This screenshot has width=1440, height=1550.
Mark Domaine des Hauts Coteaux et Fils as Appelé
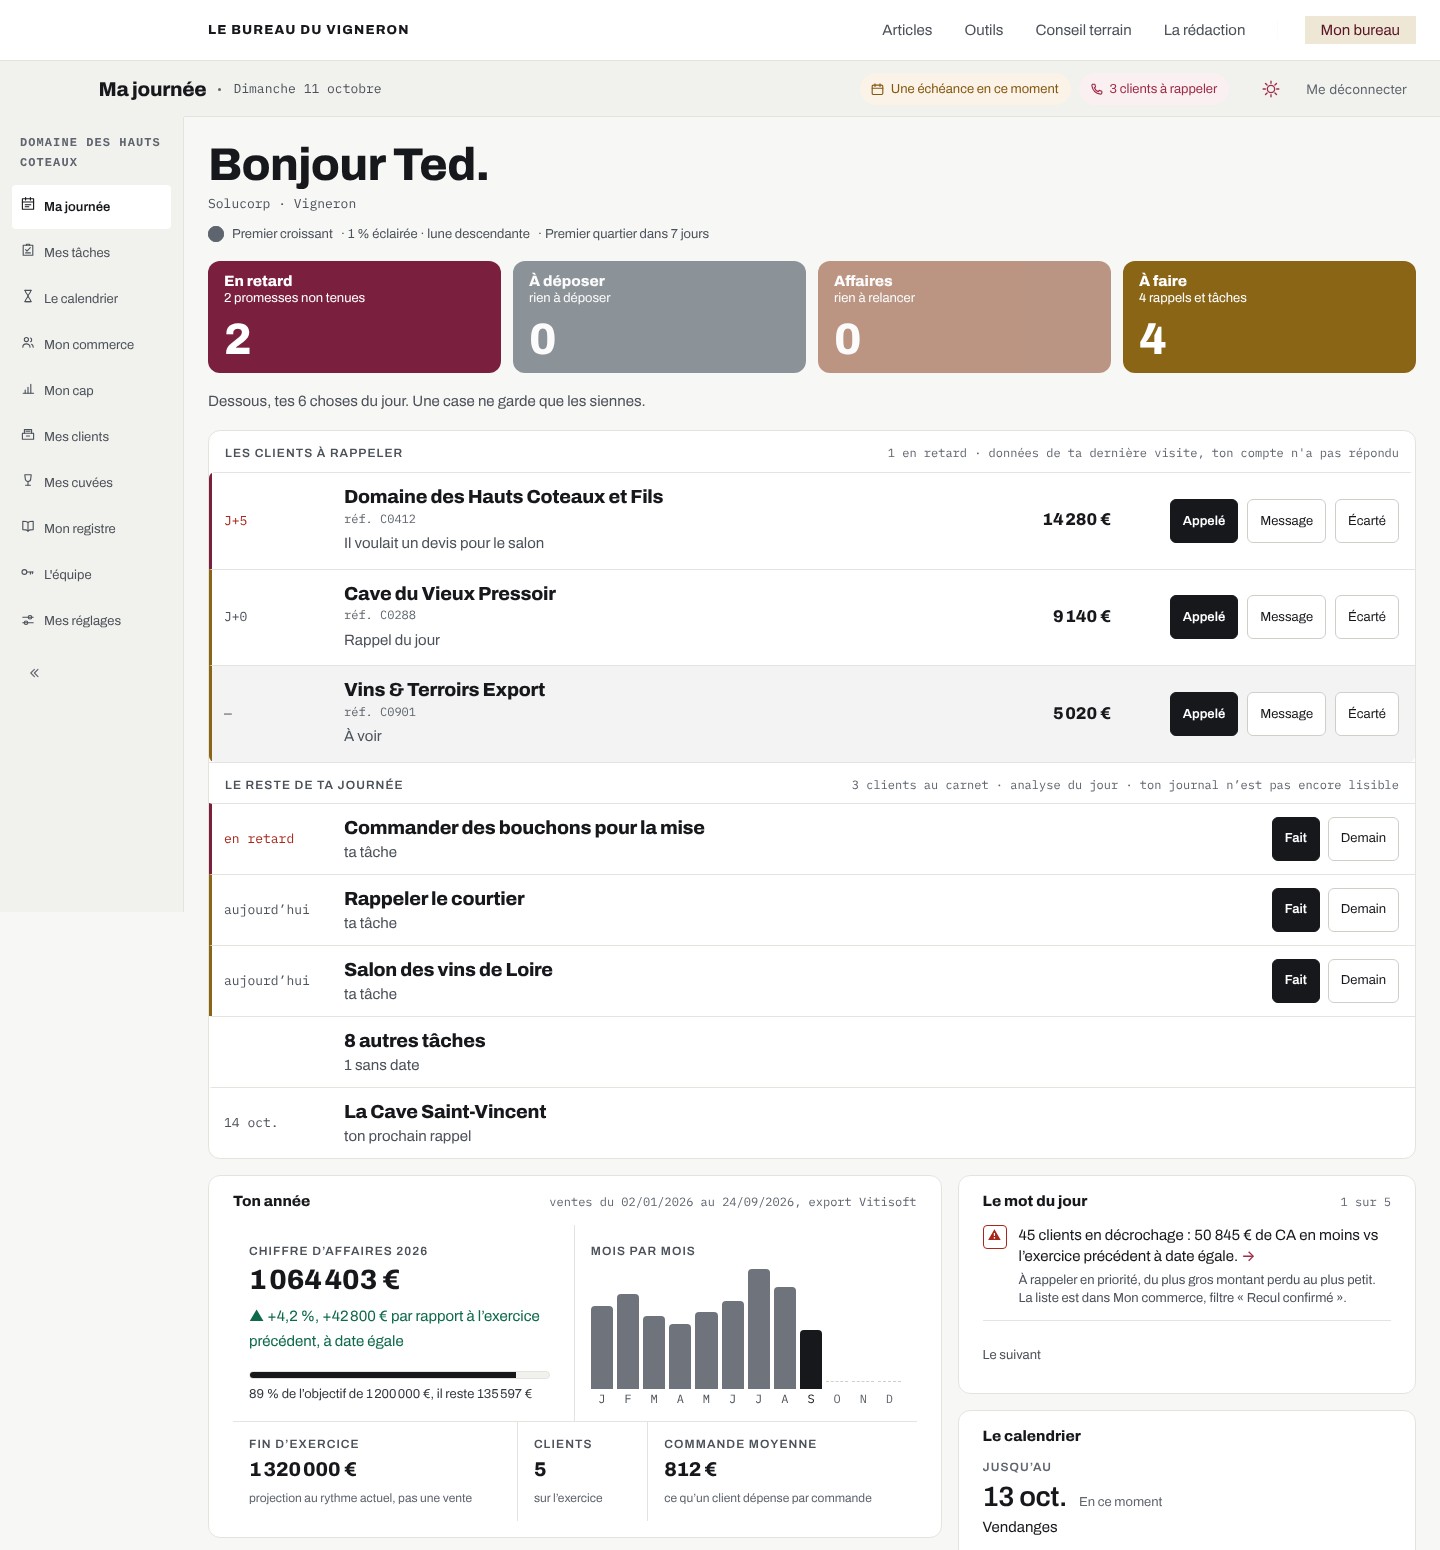click(x=1204, y=521)
